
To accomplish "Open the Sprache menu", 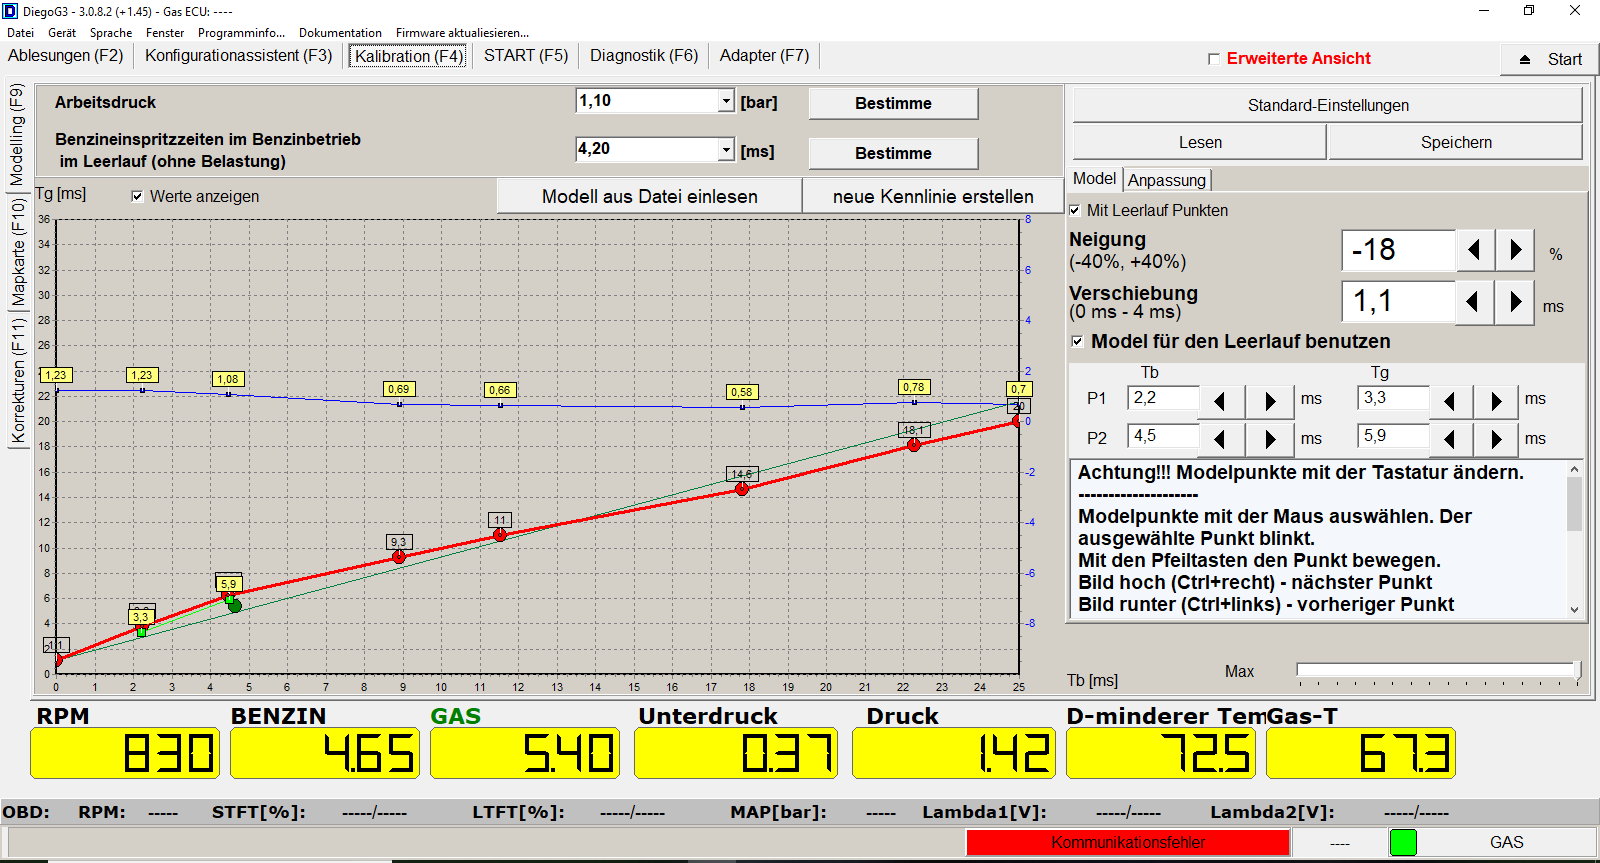I will (111, 33).
